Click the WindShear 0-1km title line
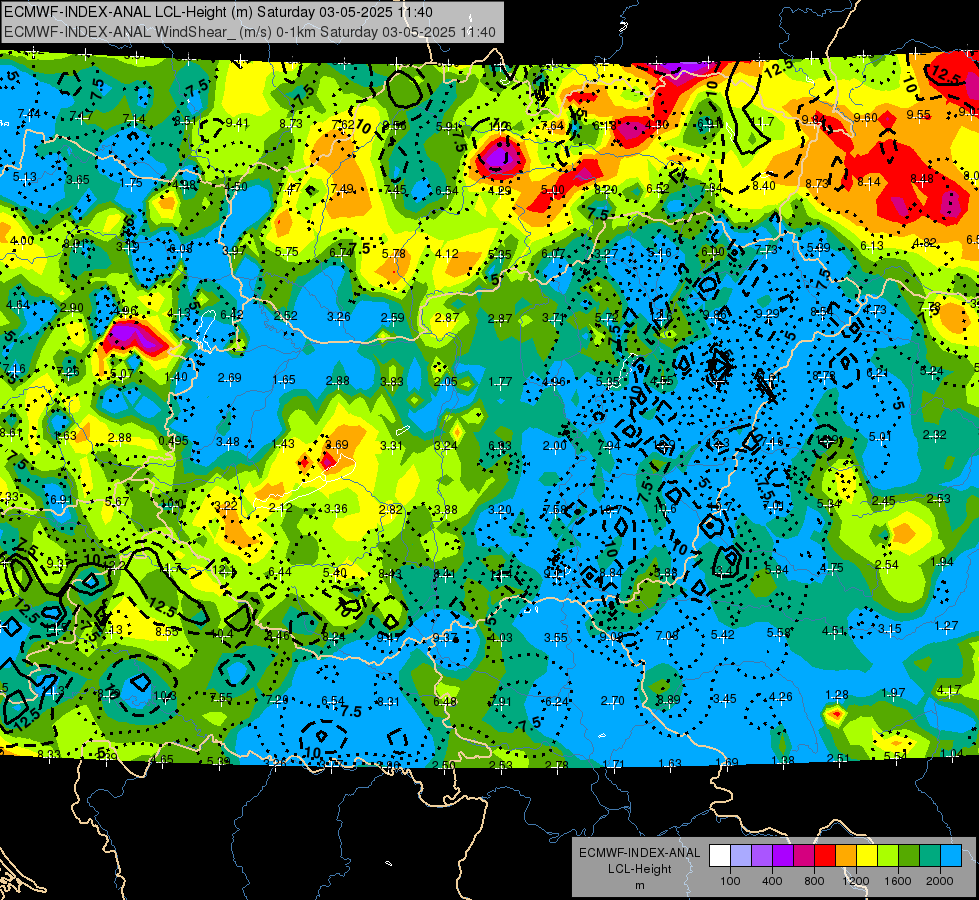979x900 pixels. [x=250, y=32]
